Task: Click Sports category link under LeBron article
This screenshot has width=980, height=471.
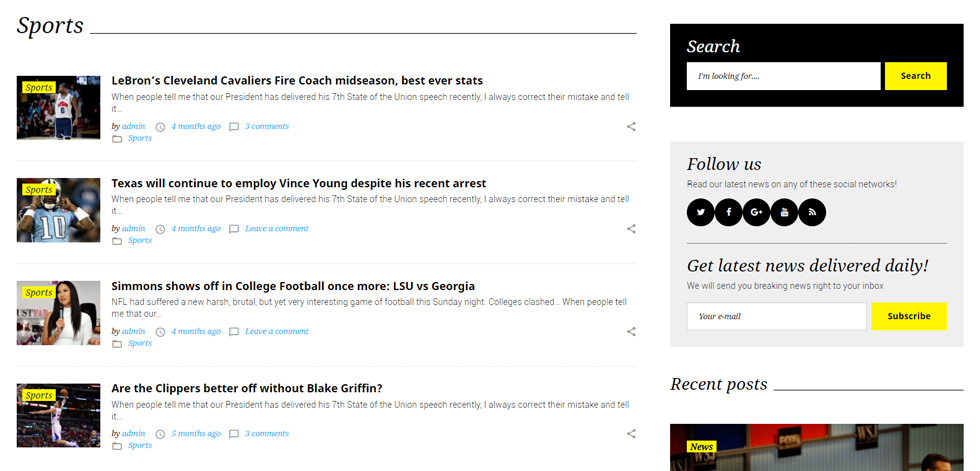Action: (x=139, y=138)
